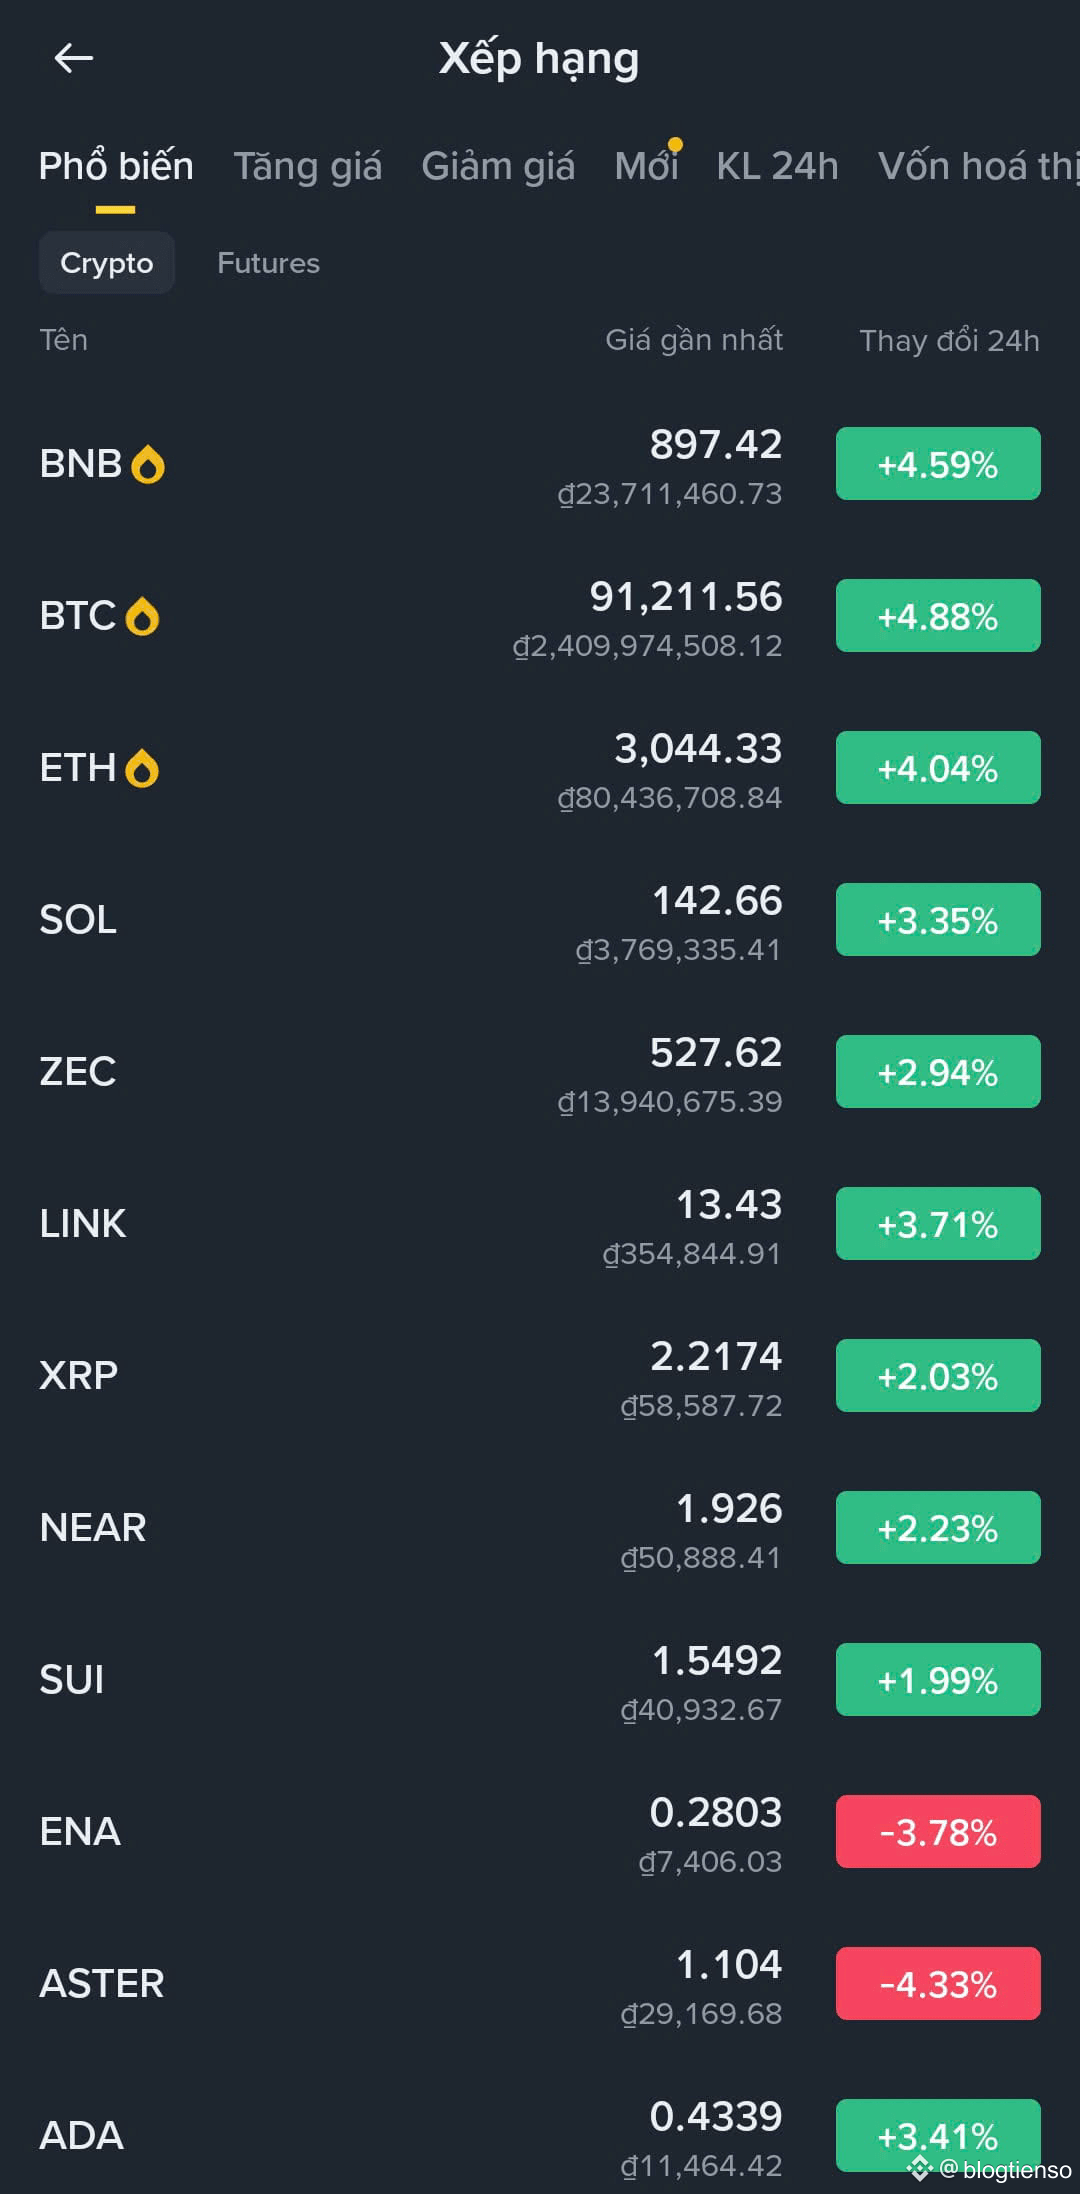This screenshot has height=2194, width=1080.
Task: Tap the ASTER -4.33% change badge
Action: [x=938, y=1984]
